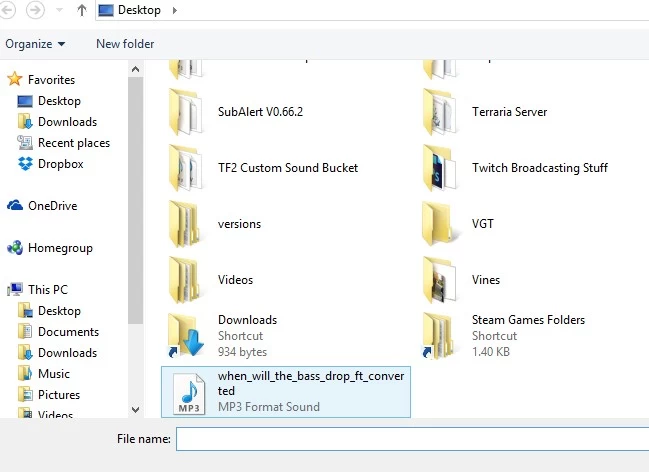Image resolution: width=649 pixels, height=472 pixels.
Task: Select TF2 Custom Sound Bucket name
Action: 288,168
